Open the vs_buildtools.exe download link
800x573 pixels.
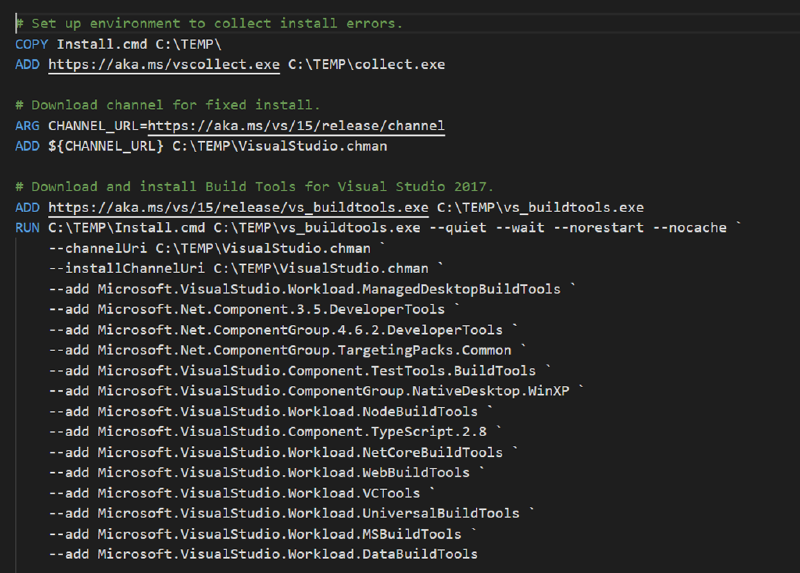tap(238, 208)
